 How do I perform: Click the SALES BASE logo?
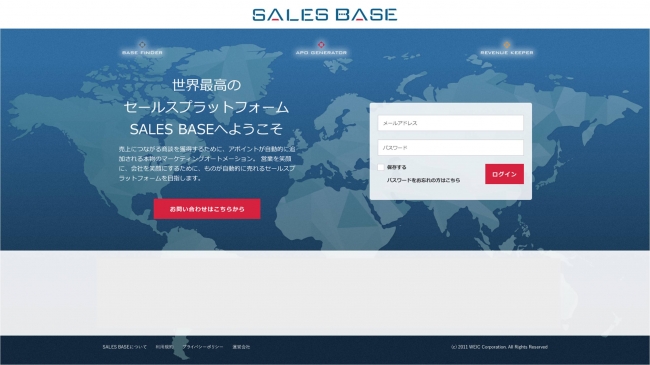325,15
